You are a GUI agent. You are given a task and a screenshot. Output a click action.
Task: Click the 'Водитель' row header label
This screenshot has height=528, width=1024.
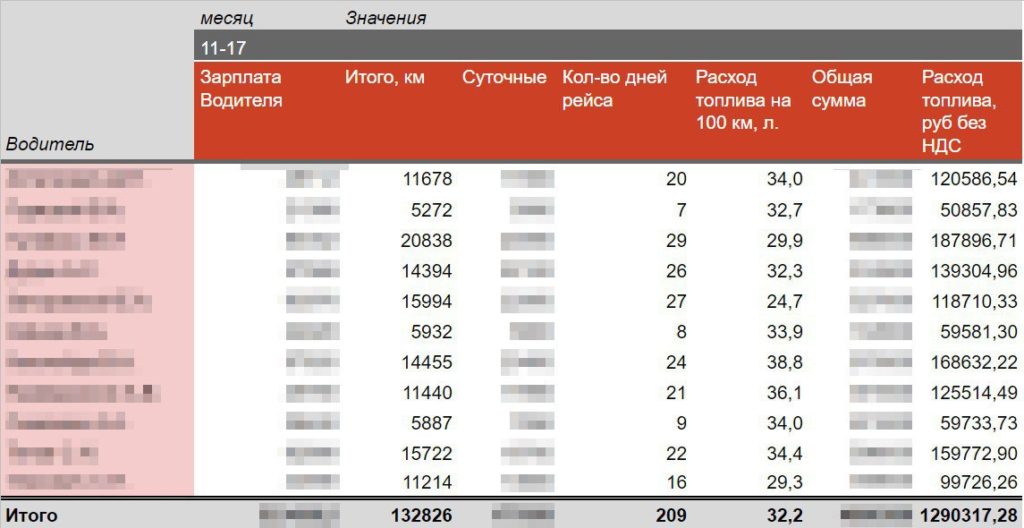tap(50, 144)
